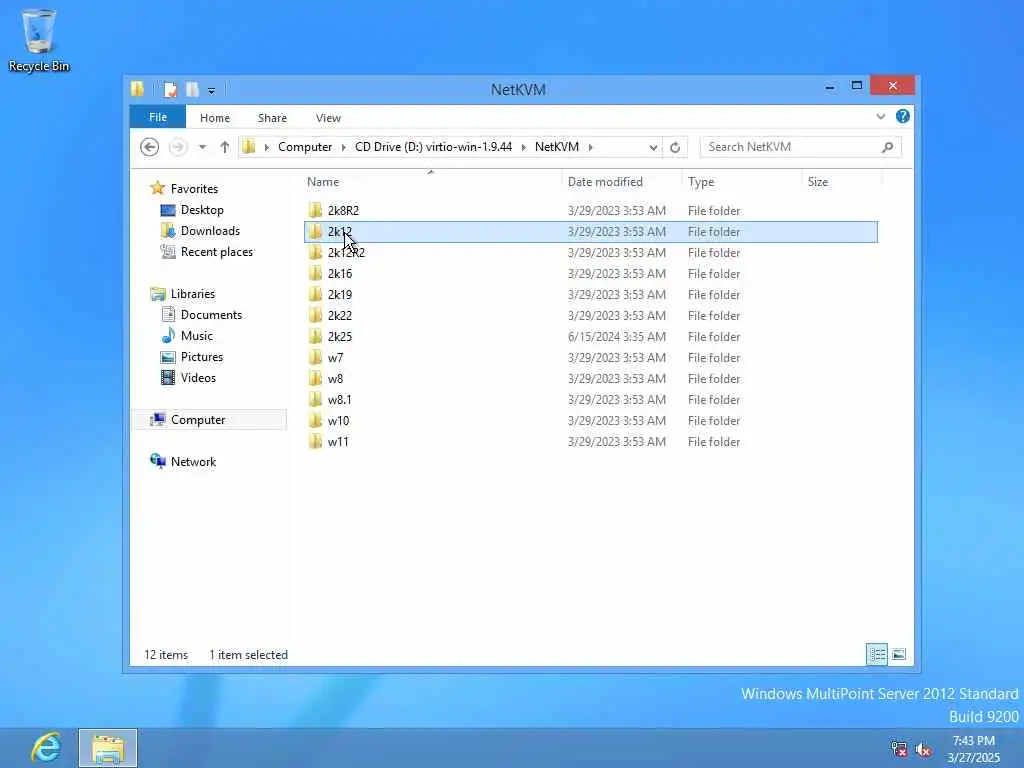The height and width of the screenshot is (768, 1024).
Task: Select the 2k19 folder
Action: [x=340, y=295]
